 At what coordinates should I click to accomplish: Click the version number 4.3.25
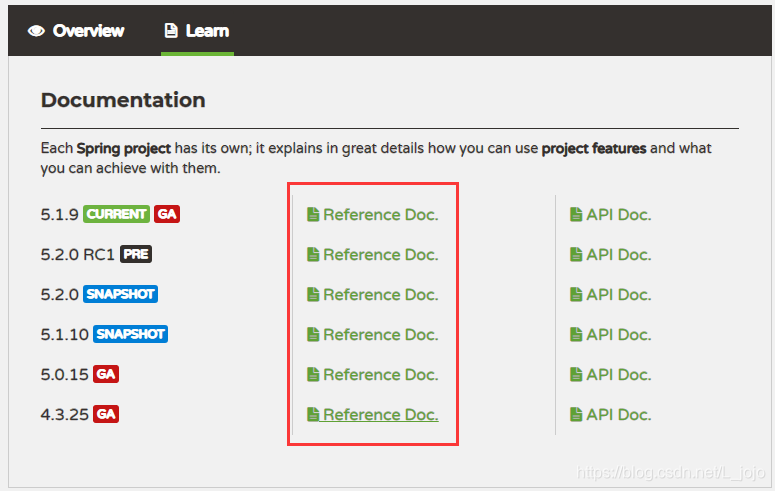point(64,414)
